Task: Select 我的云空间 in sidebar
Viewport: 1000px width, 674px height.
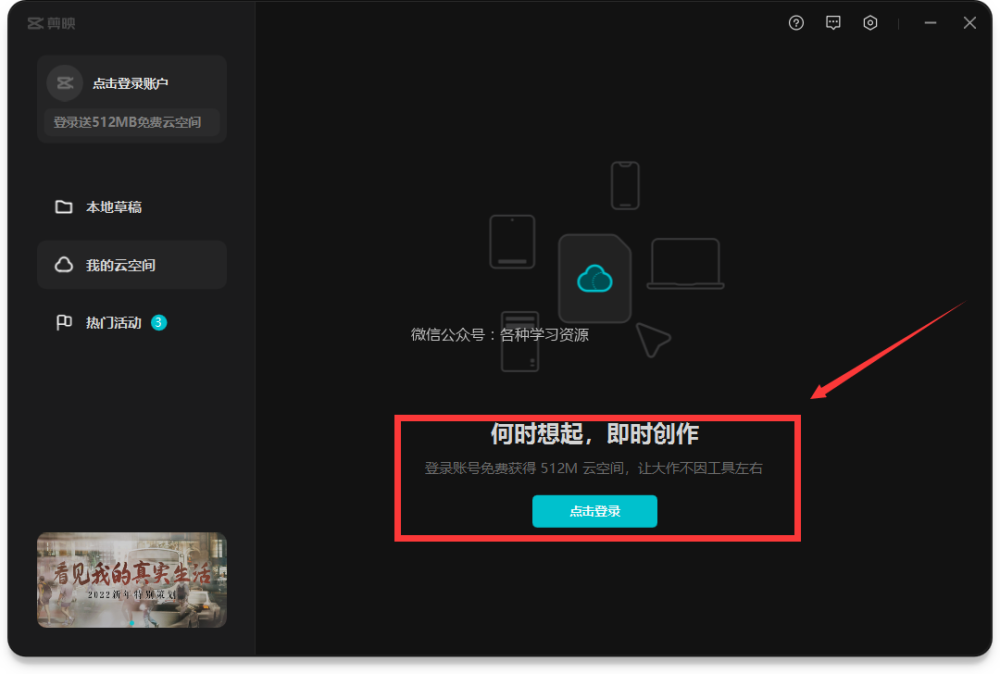Action: (x=132, y=265)
